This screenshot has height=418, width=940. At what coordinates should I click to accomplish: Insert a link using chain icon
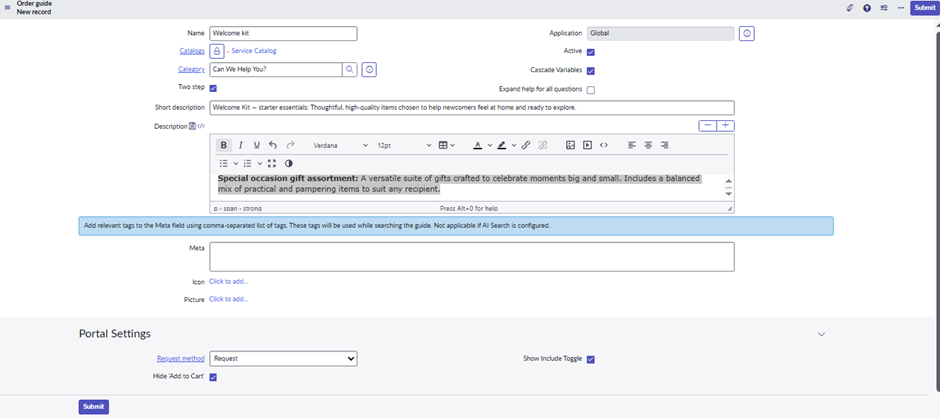click(526, 145)
